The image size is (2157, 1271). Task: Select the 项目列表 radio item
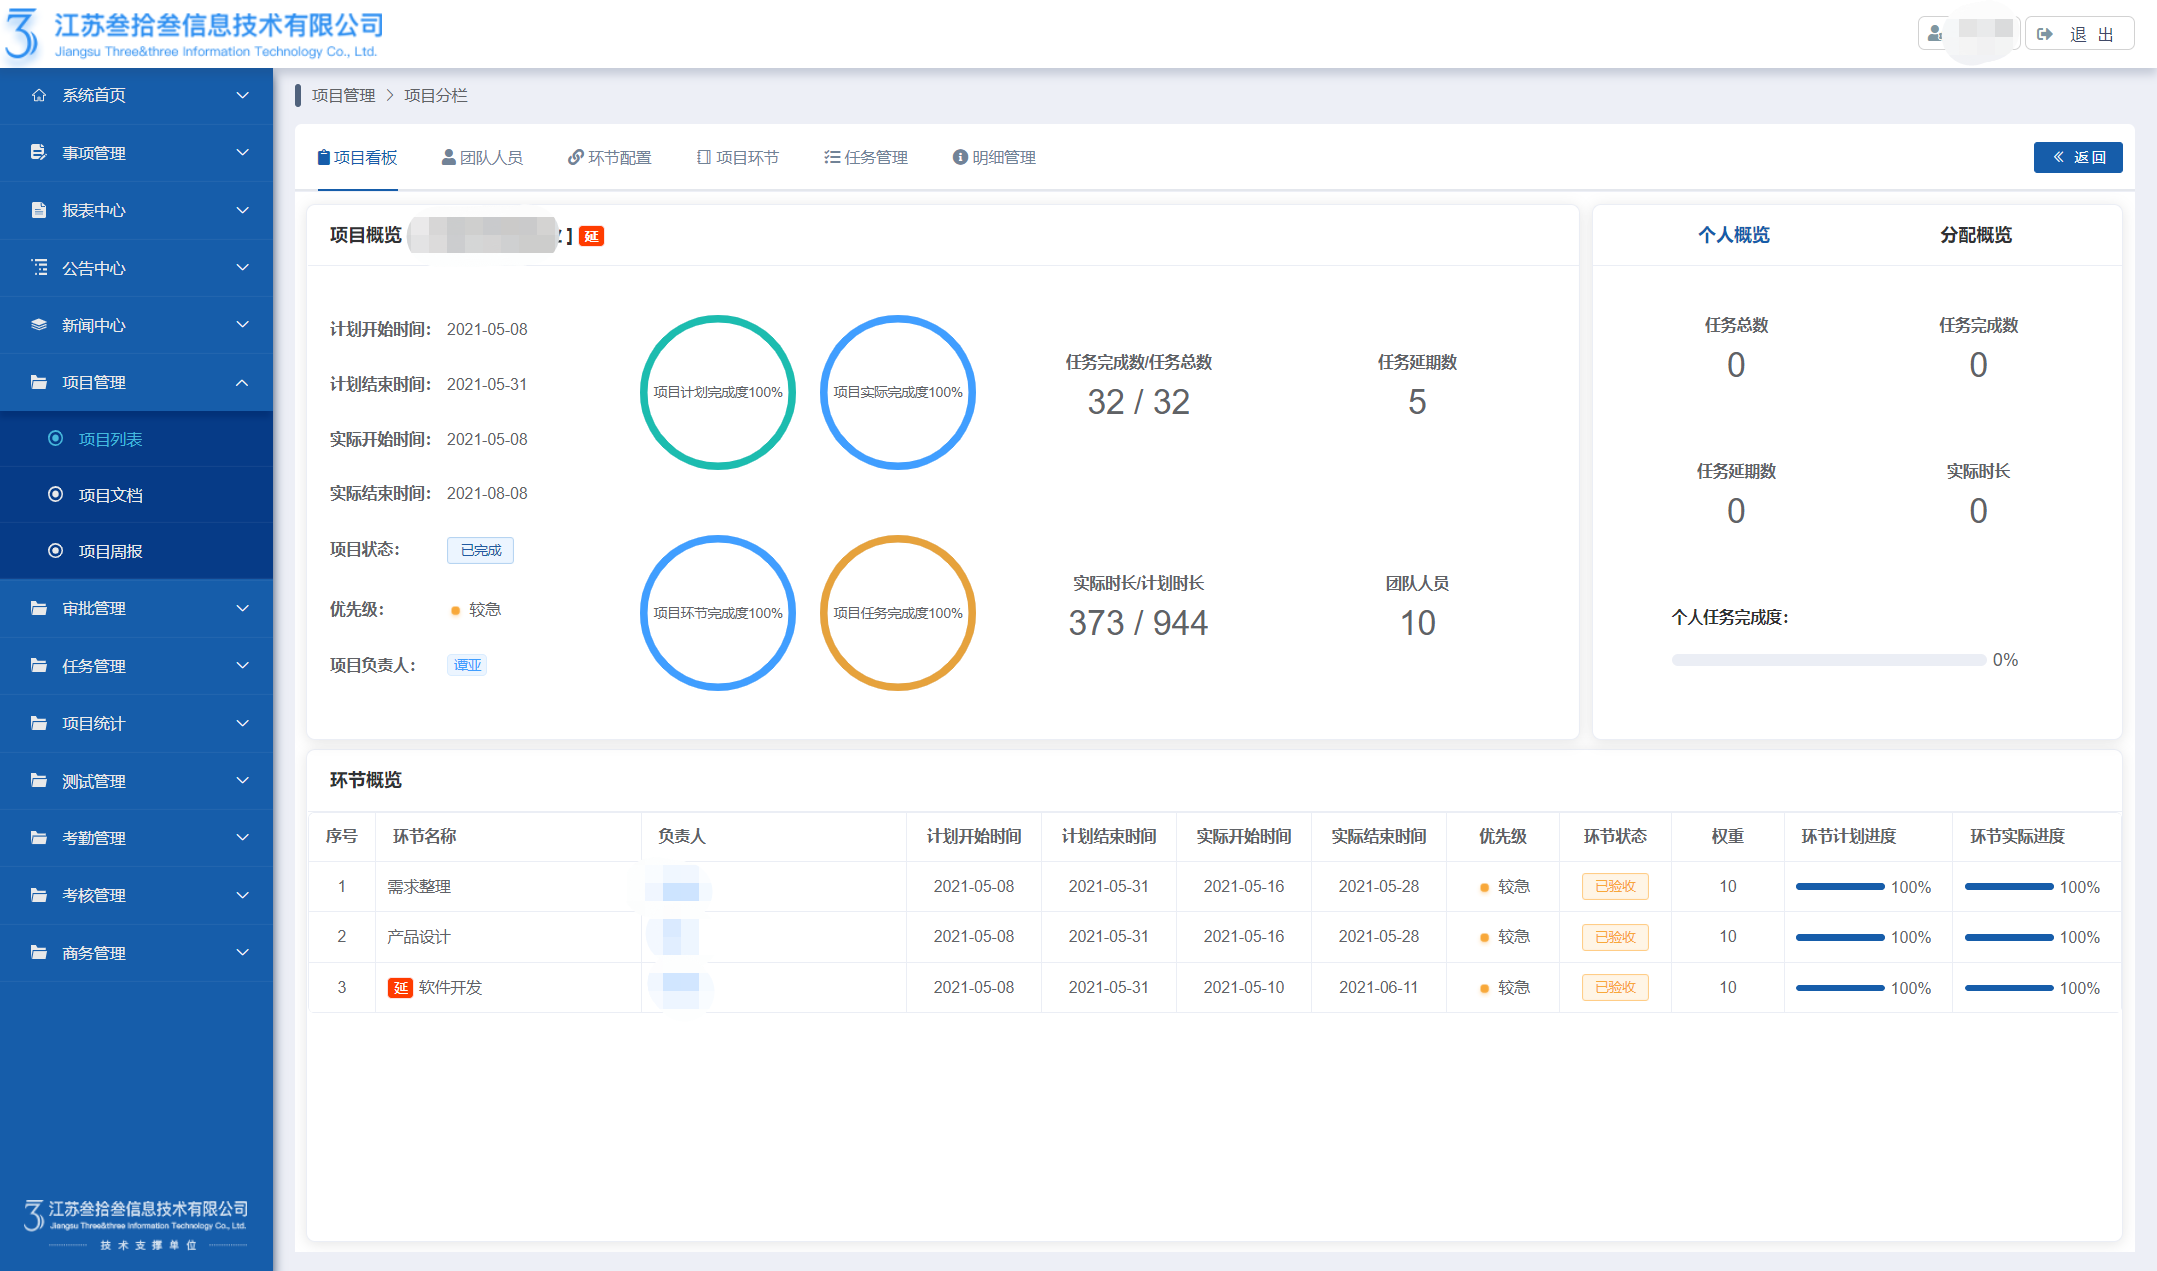56,439
